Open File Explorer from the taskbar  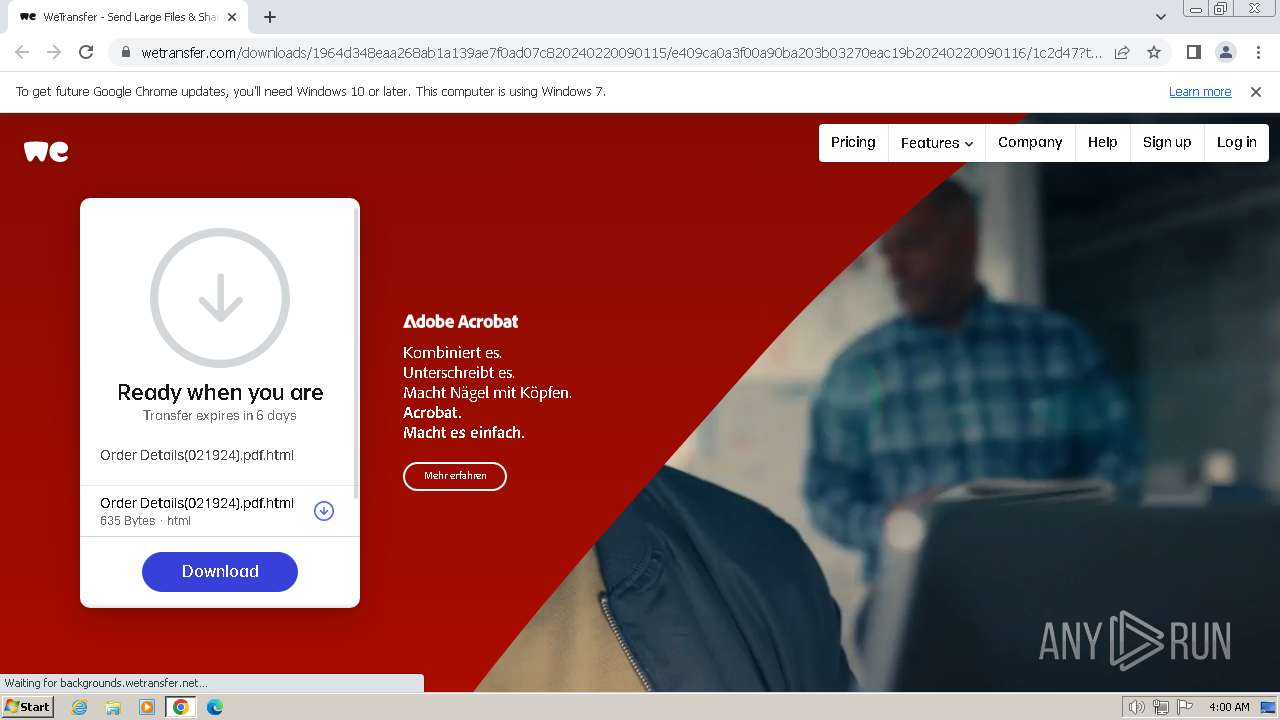click(113, 707)
